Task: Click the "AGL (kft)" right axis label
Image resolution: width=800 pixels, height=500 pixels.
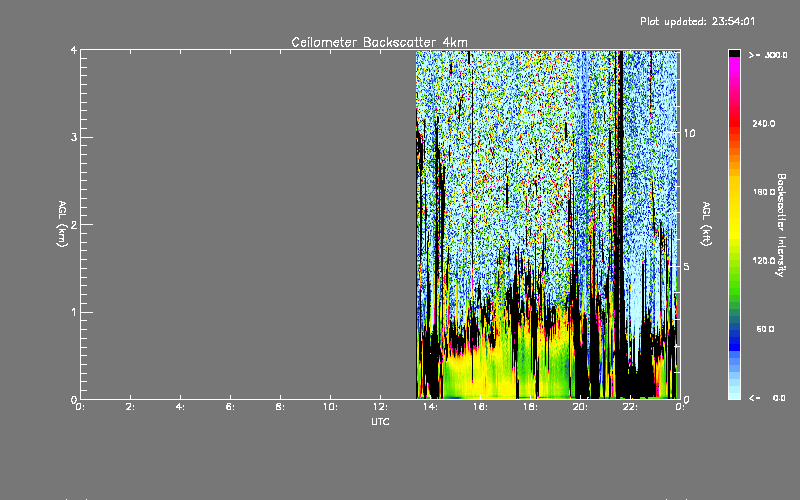Action: click(707, 224)
